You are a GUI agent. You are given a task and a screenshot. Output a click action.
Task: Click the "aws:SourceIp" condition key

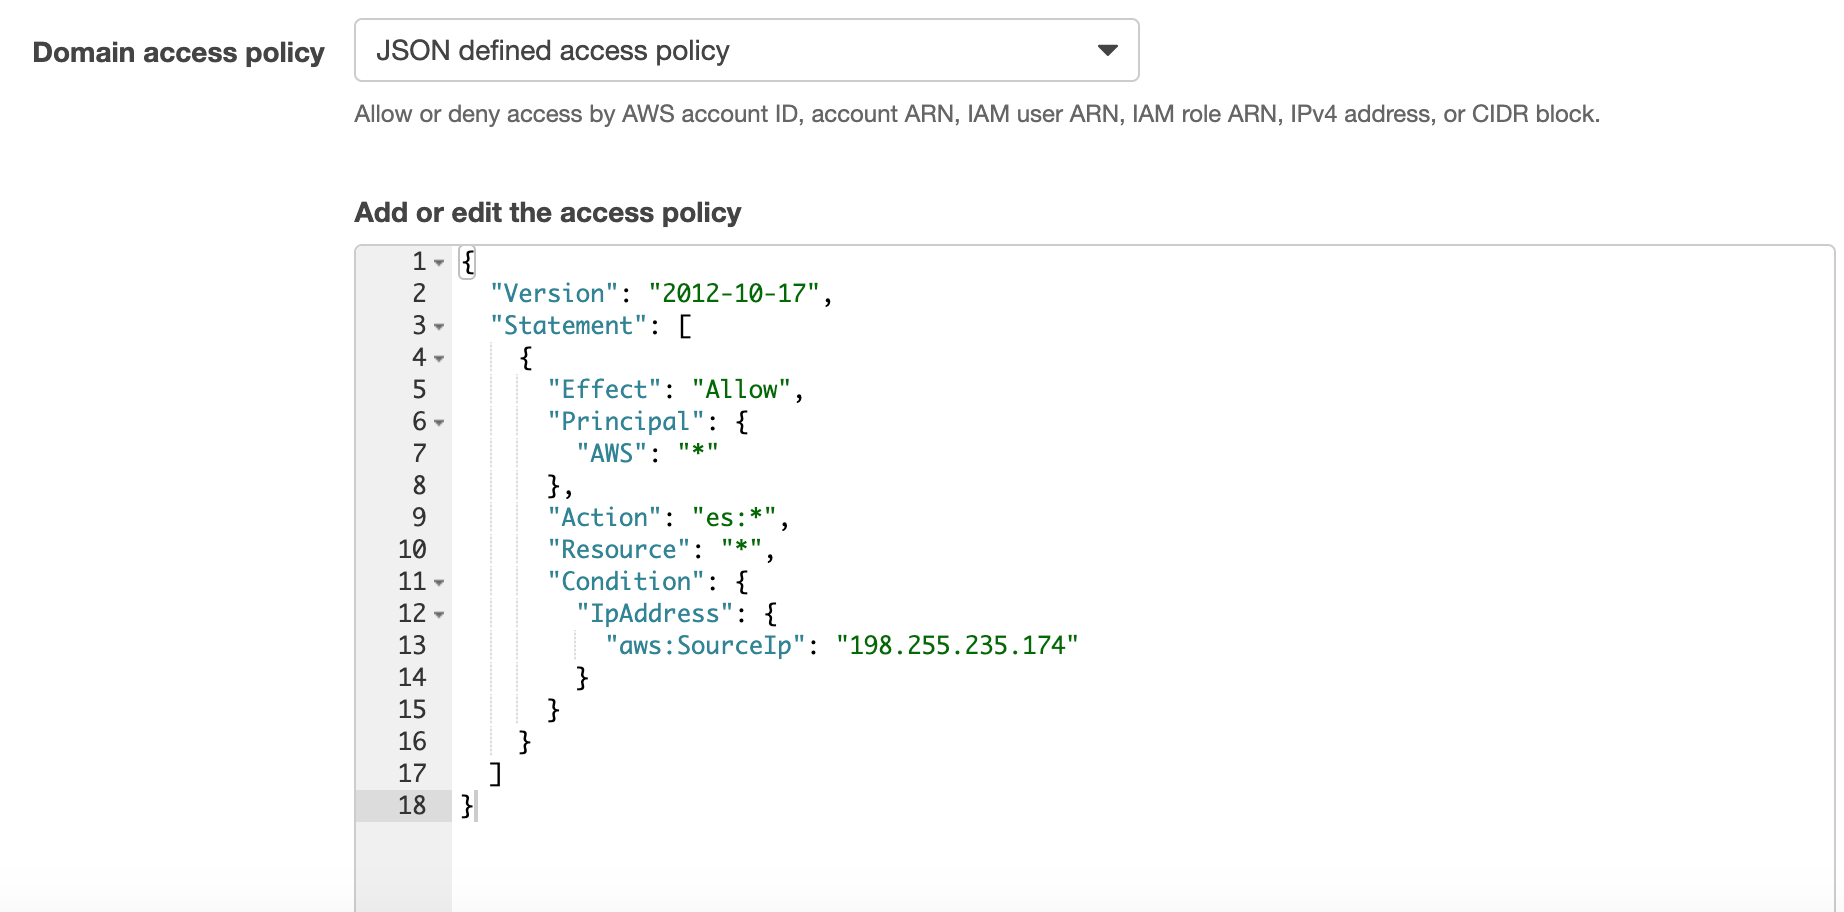pyautogui.click(x=706, y=645)
